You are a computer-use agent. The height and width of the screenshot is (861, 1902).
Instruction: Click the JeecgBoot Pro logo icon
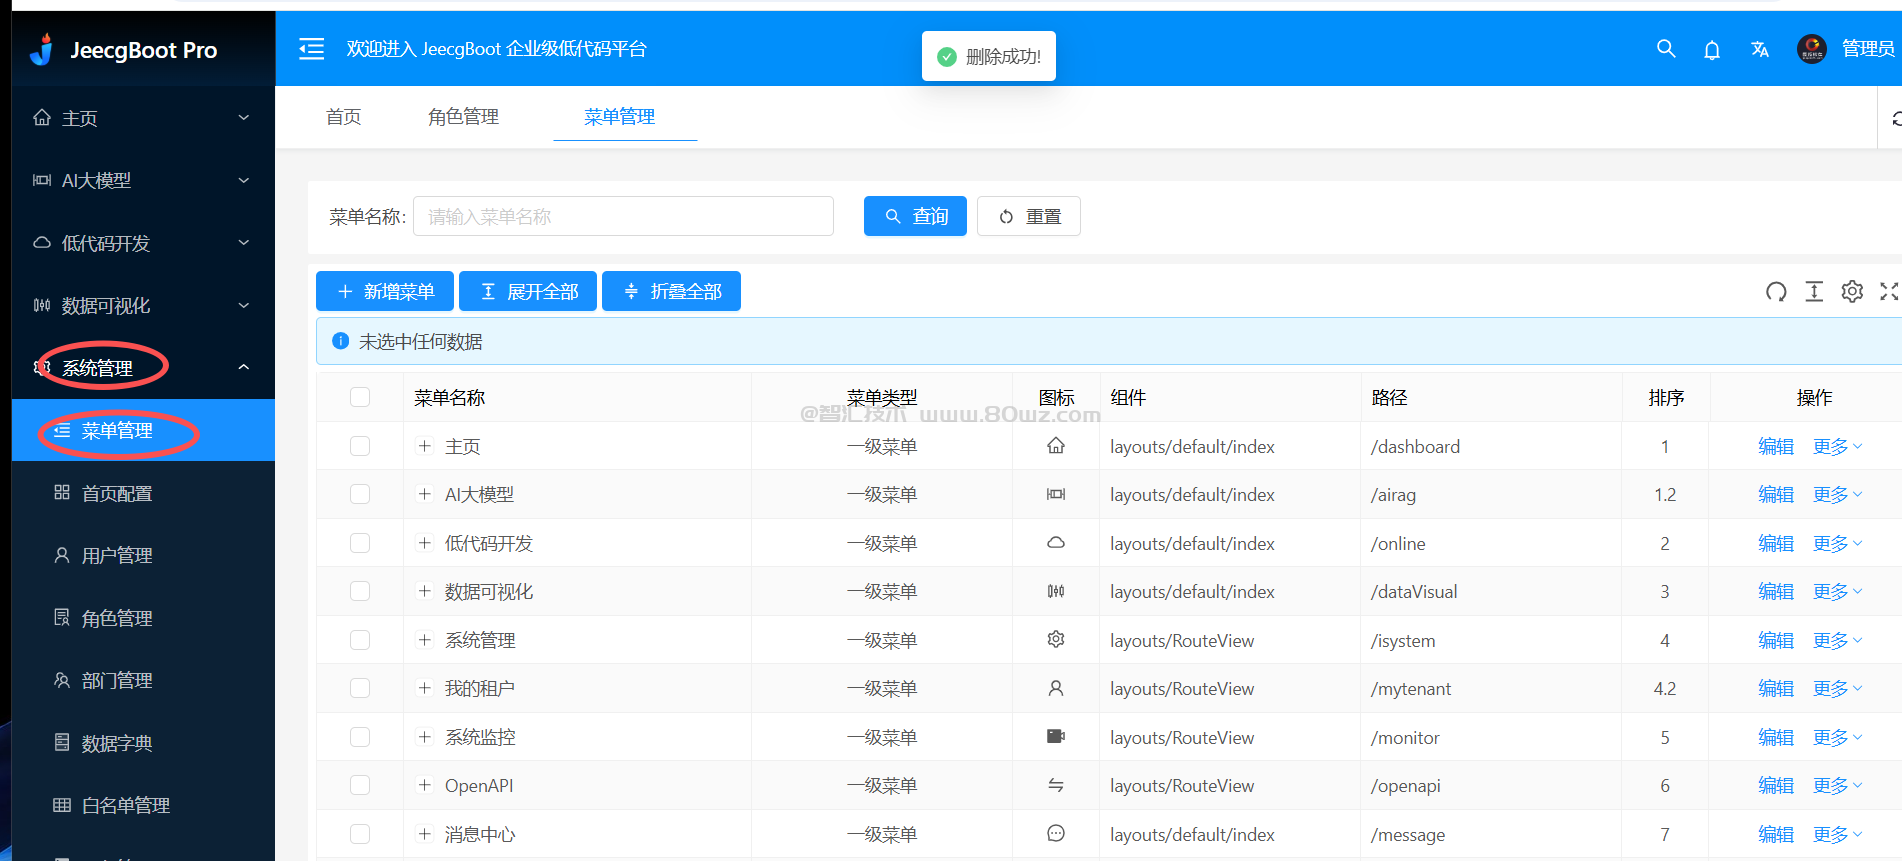click(x=42, y=49)
